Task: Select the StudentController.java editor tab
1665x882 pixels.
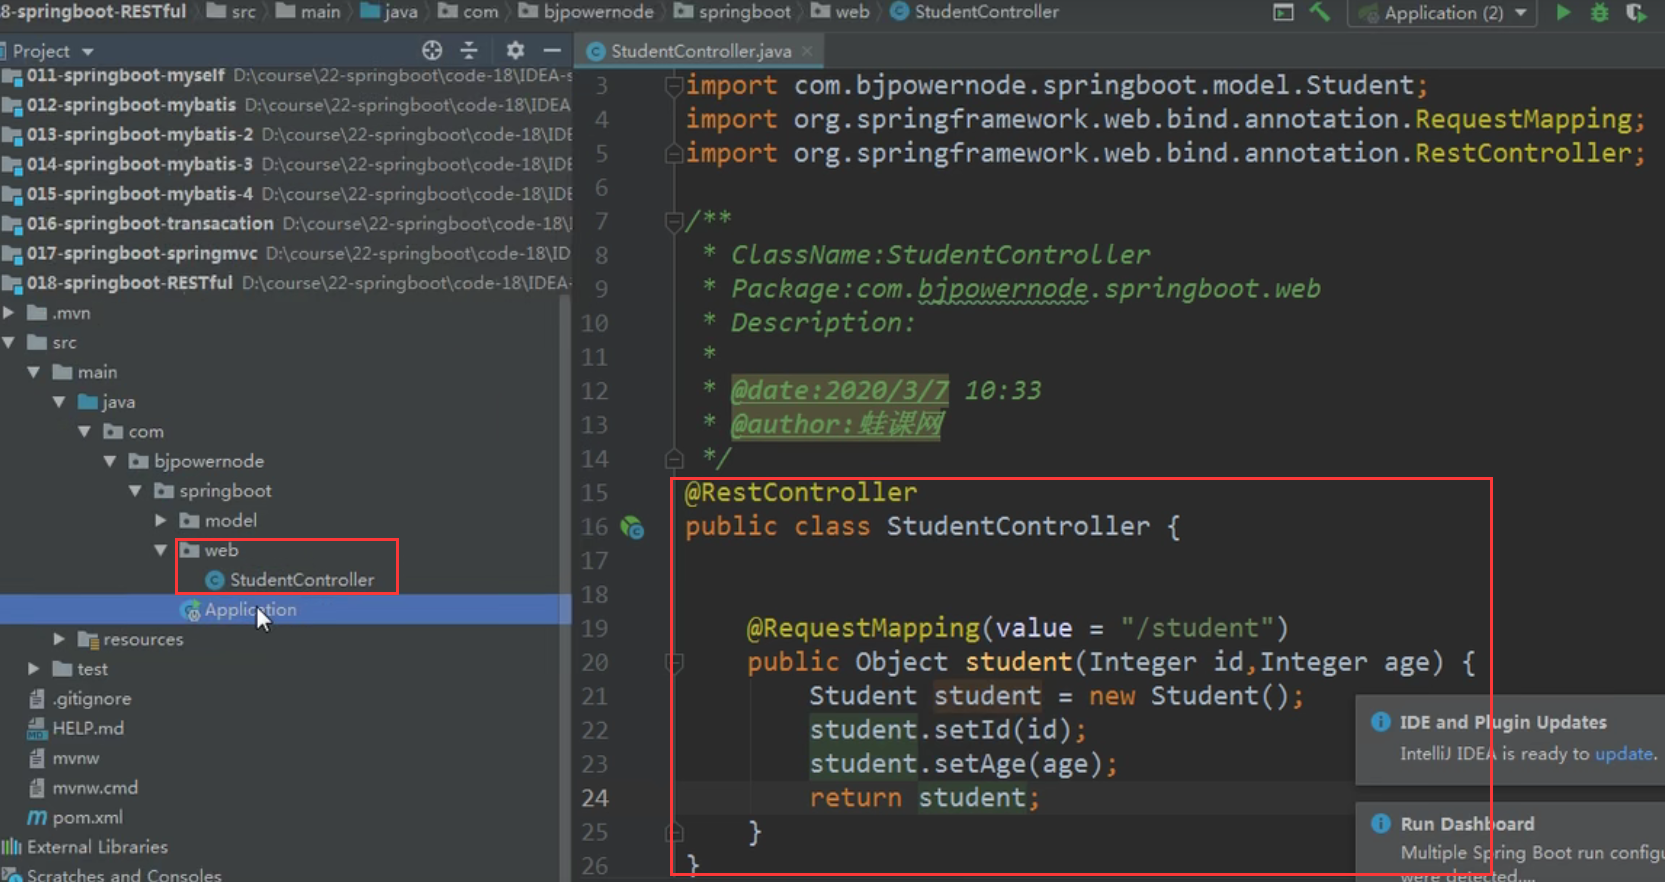Action: coord(700,50)
